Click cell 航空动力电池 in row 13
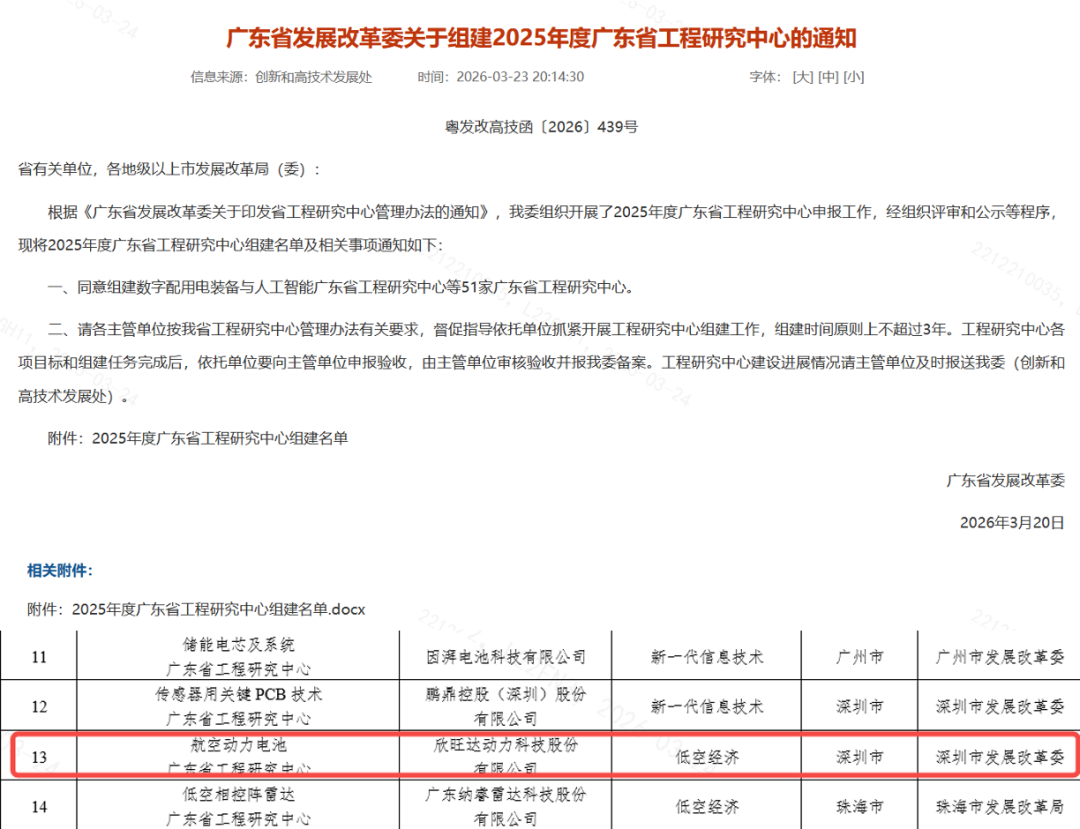 (x=238, y=745)
